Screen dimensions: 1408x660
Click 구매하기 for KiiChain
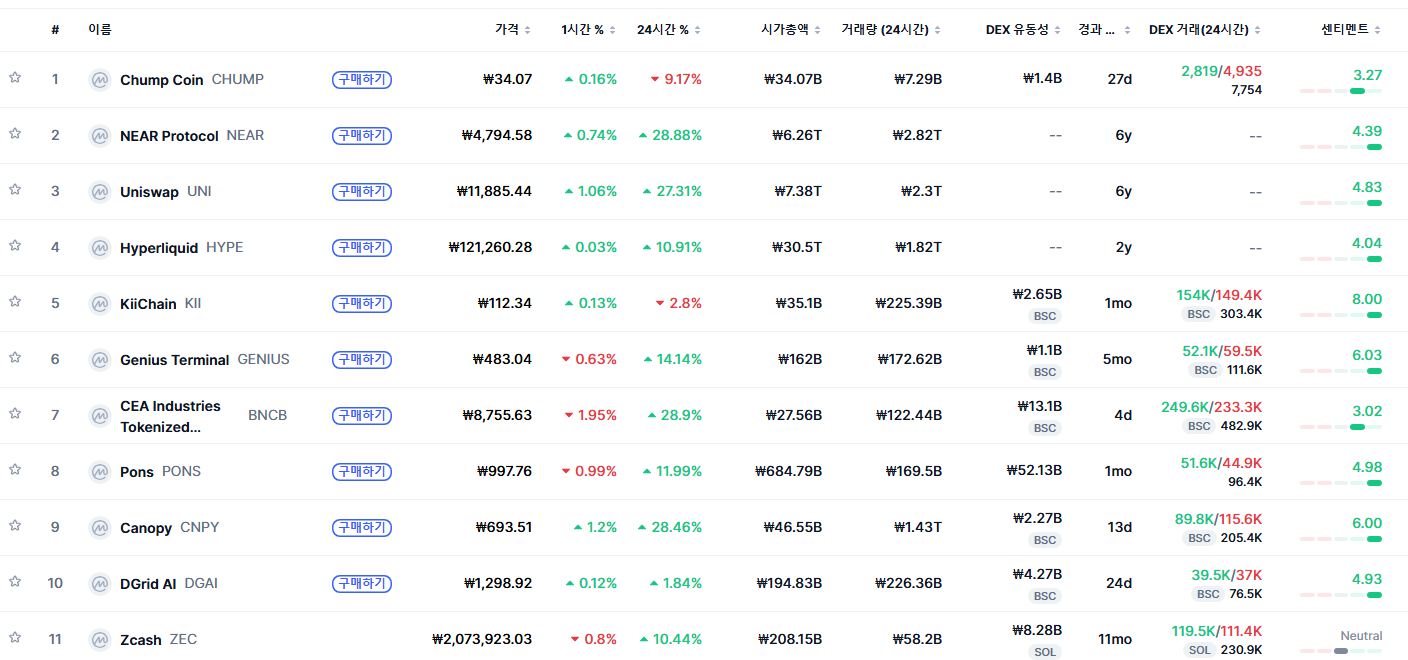point(362,304)
